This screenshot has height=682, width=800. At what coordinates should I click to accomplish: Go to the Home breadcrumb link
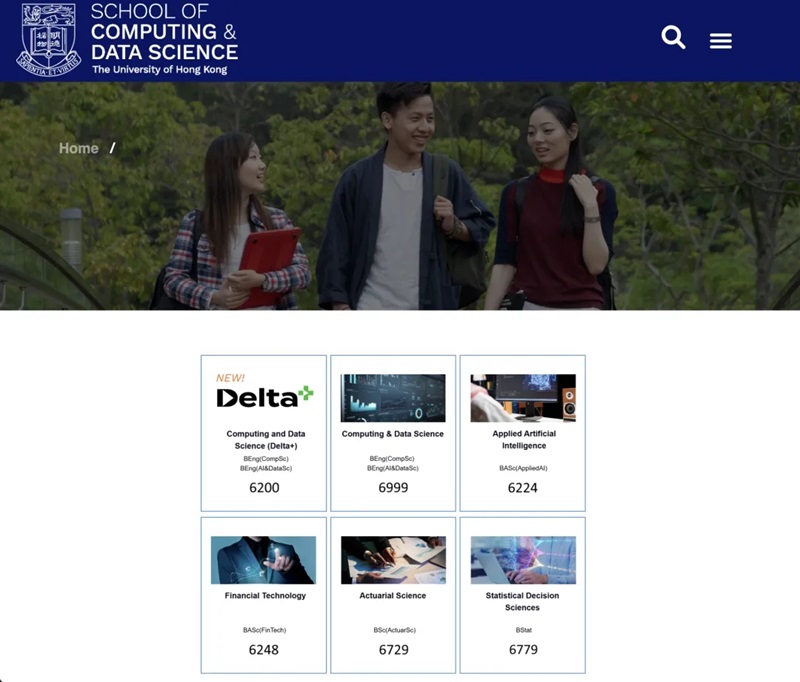79,148
